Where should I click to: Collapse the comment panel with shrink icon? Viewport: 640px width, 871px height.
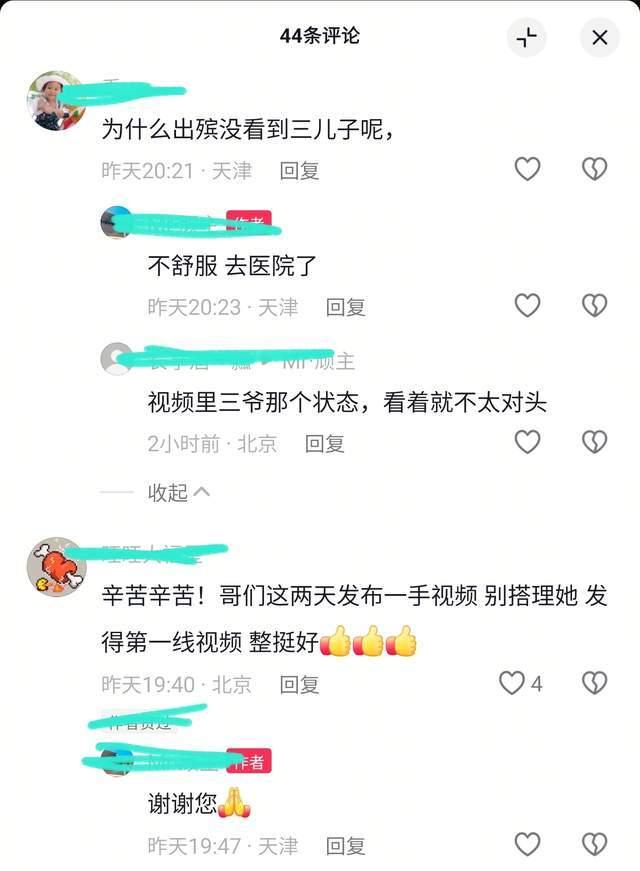(x=526, y=38)
